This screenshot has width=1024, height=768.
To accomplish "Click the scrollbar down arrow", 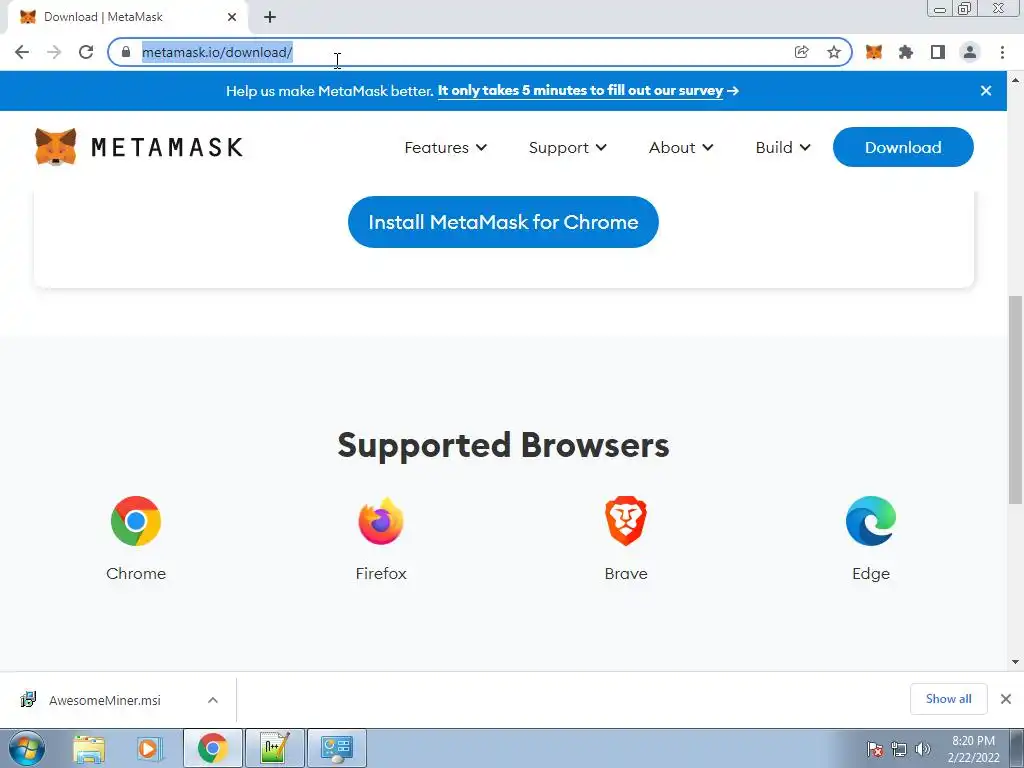I will point(1015,662).
